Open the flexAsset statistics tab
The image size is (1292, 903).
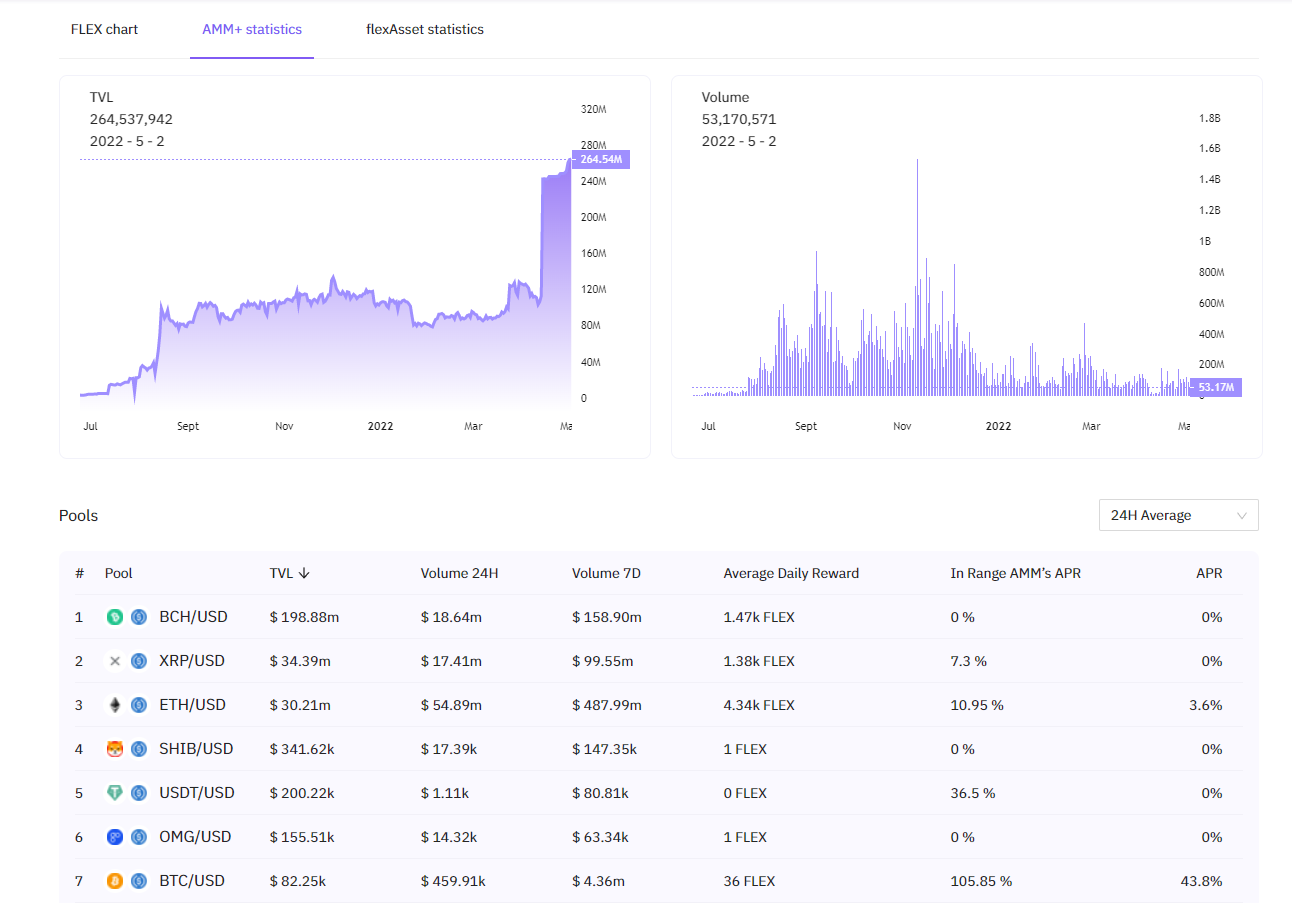(425, 29)
